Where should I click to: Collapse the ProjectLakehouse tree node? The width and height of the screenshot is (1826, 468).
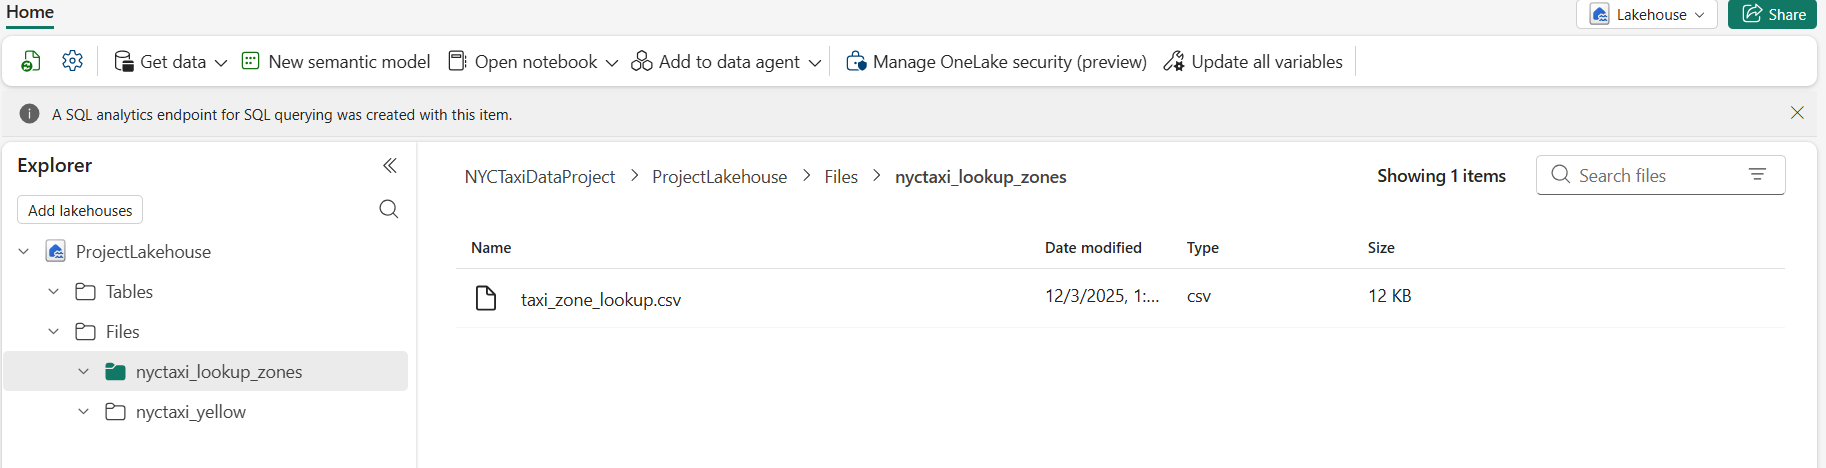(24, 252)
